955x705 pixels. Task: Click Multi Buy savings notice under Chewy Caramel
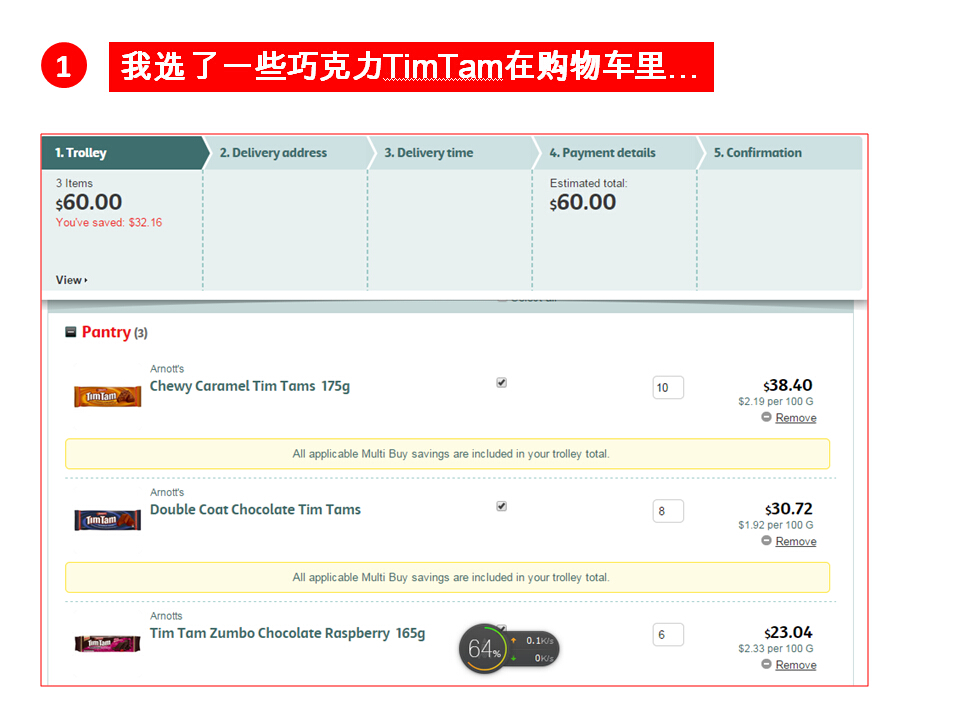click(448, 454)
